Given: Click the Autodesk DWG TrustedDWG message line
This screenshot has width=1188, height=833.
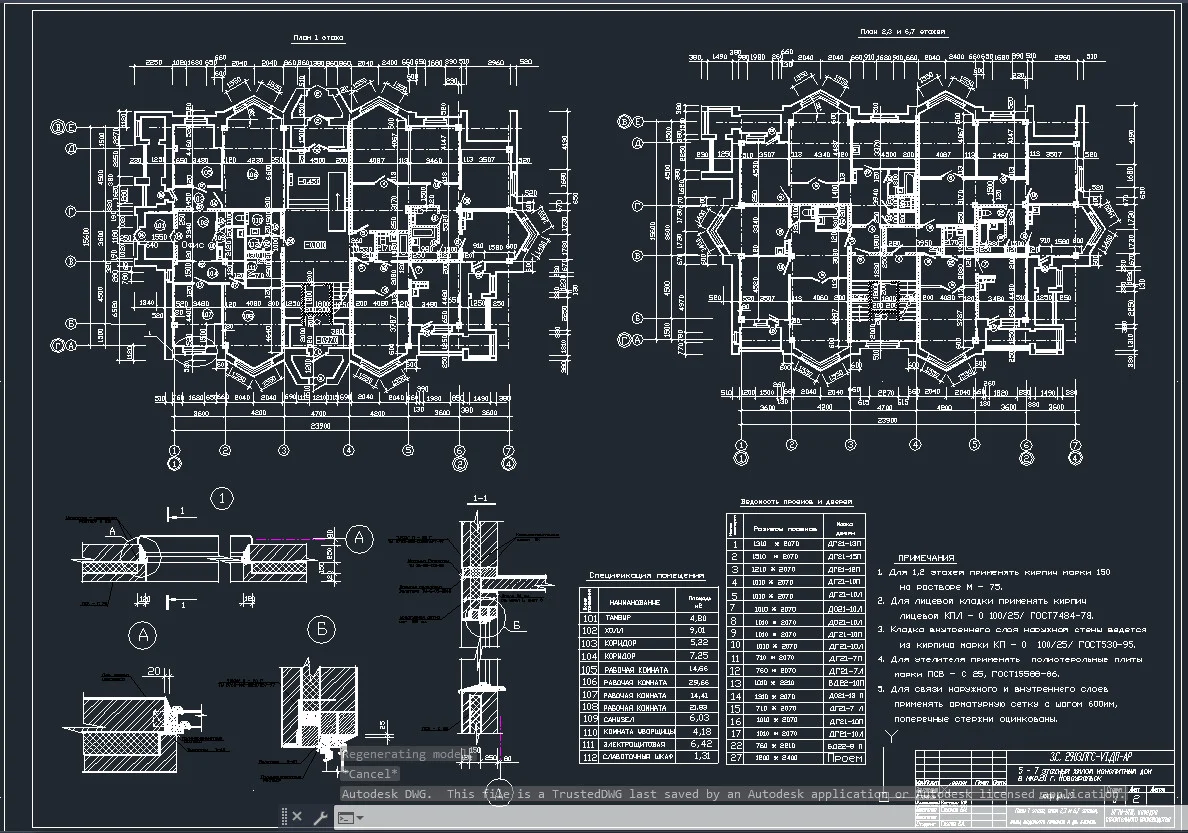Looking at the screenshot, I should pos(730,794).
